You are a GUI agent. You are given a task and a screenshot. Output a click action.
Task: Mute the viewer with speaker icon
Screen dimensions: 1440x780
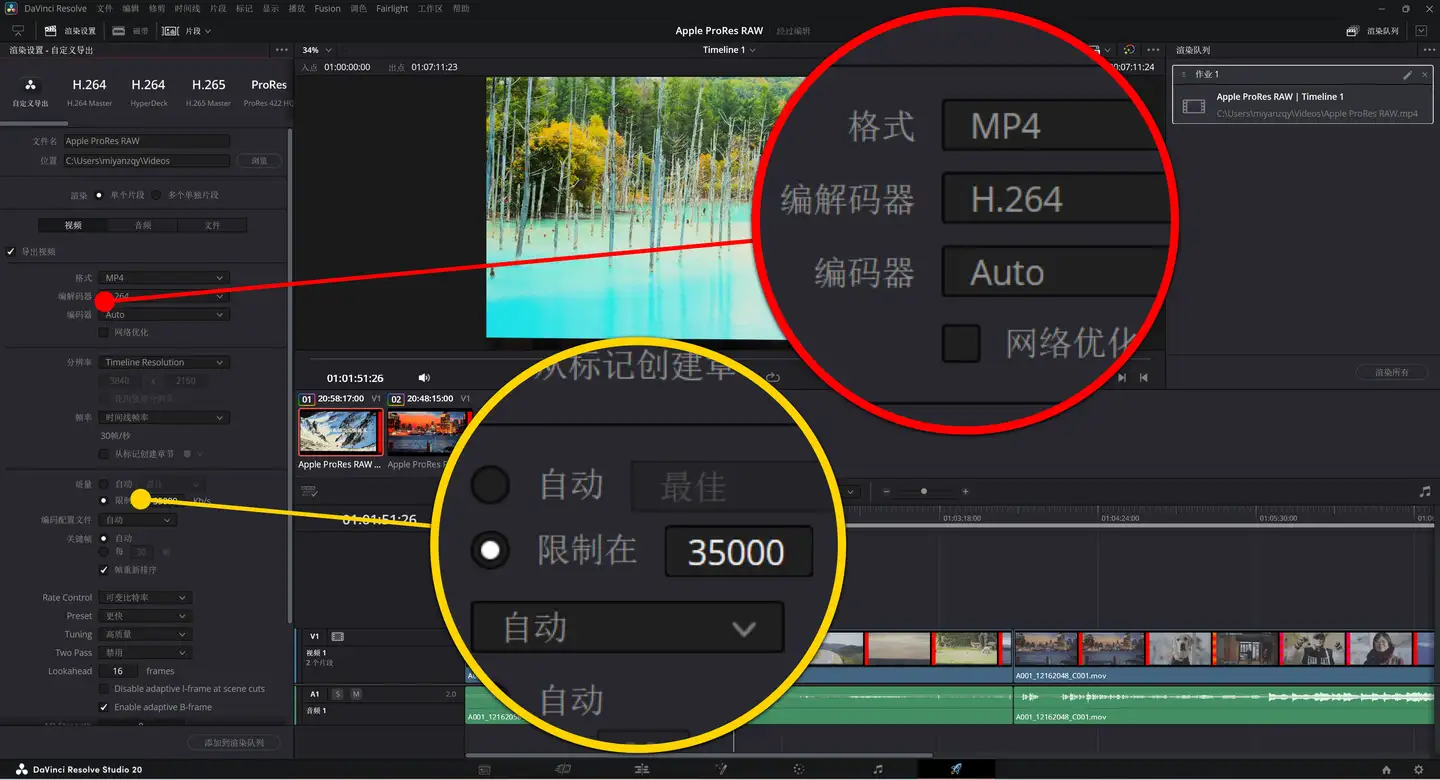coord(424,378)
